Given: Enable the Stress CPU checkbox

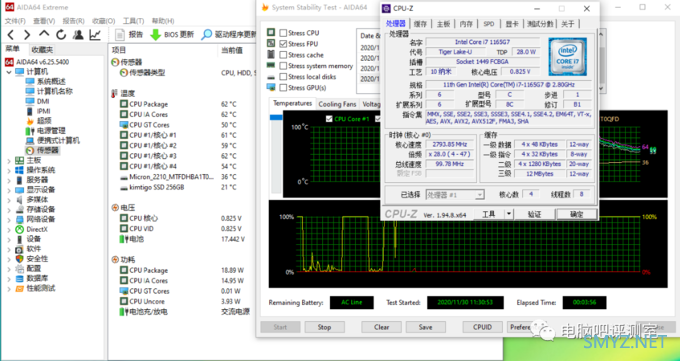Looking at the screenshot, I should [x=283, y=33].
